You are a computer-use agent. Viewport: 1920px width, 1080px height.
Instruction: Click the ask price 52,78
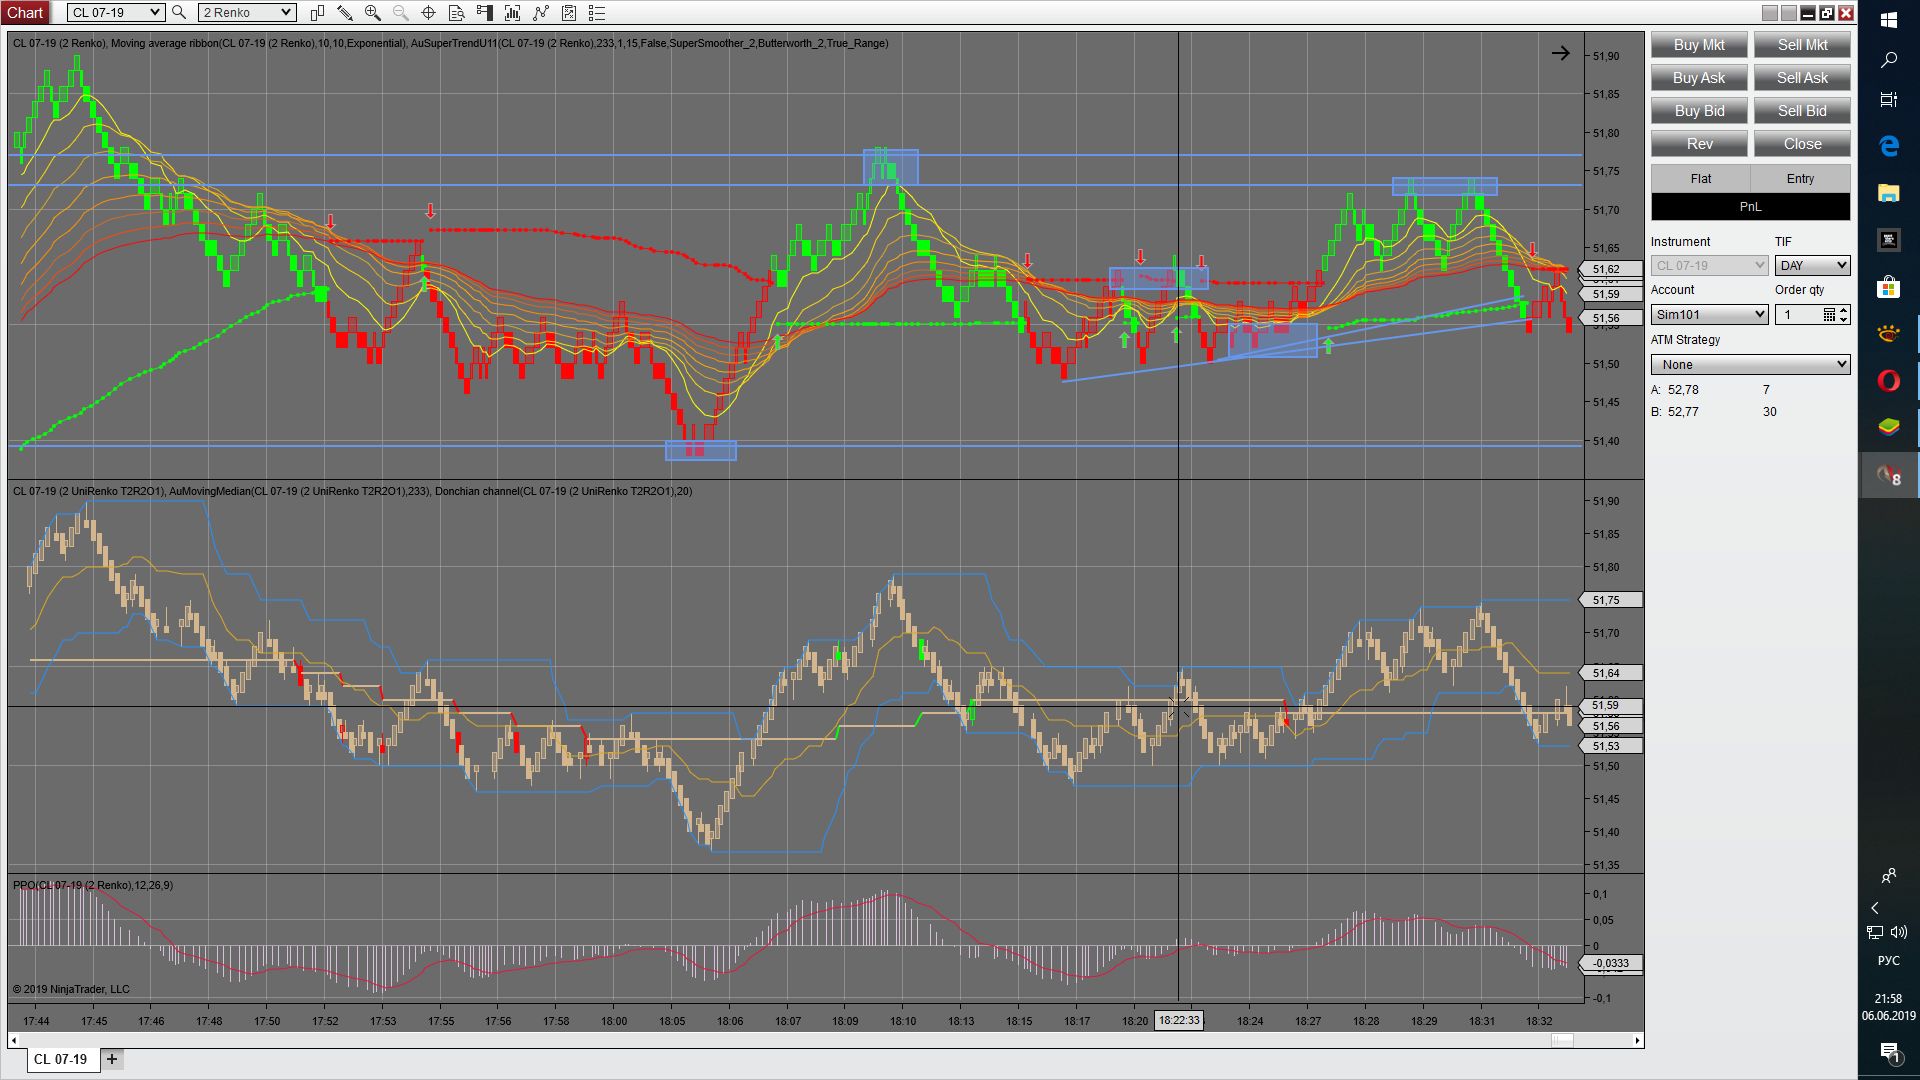pyautogui.click(x=1683, y=390)
